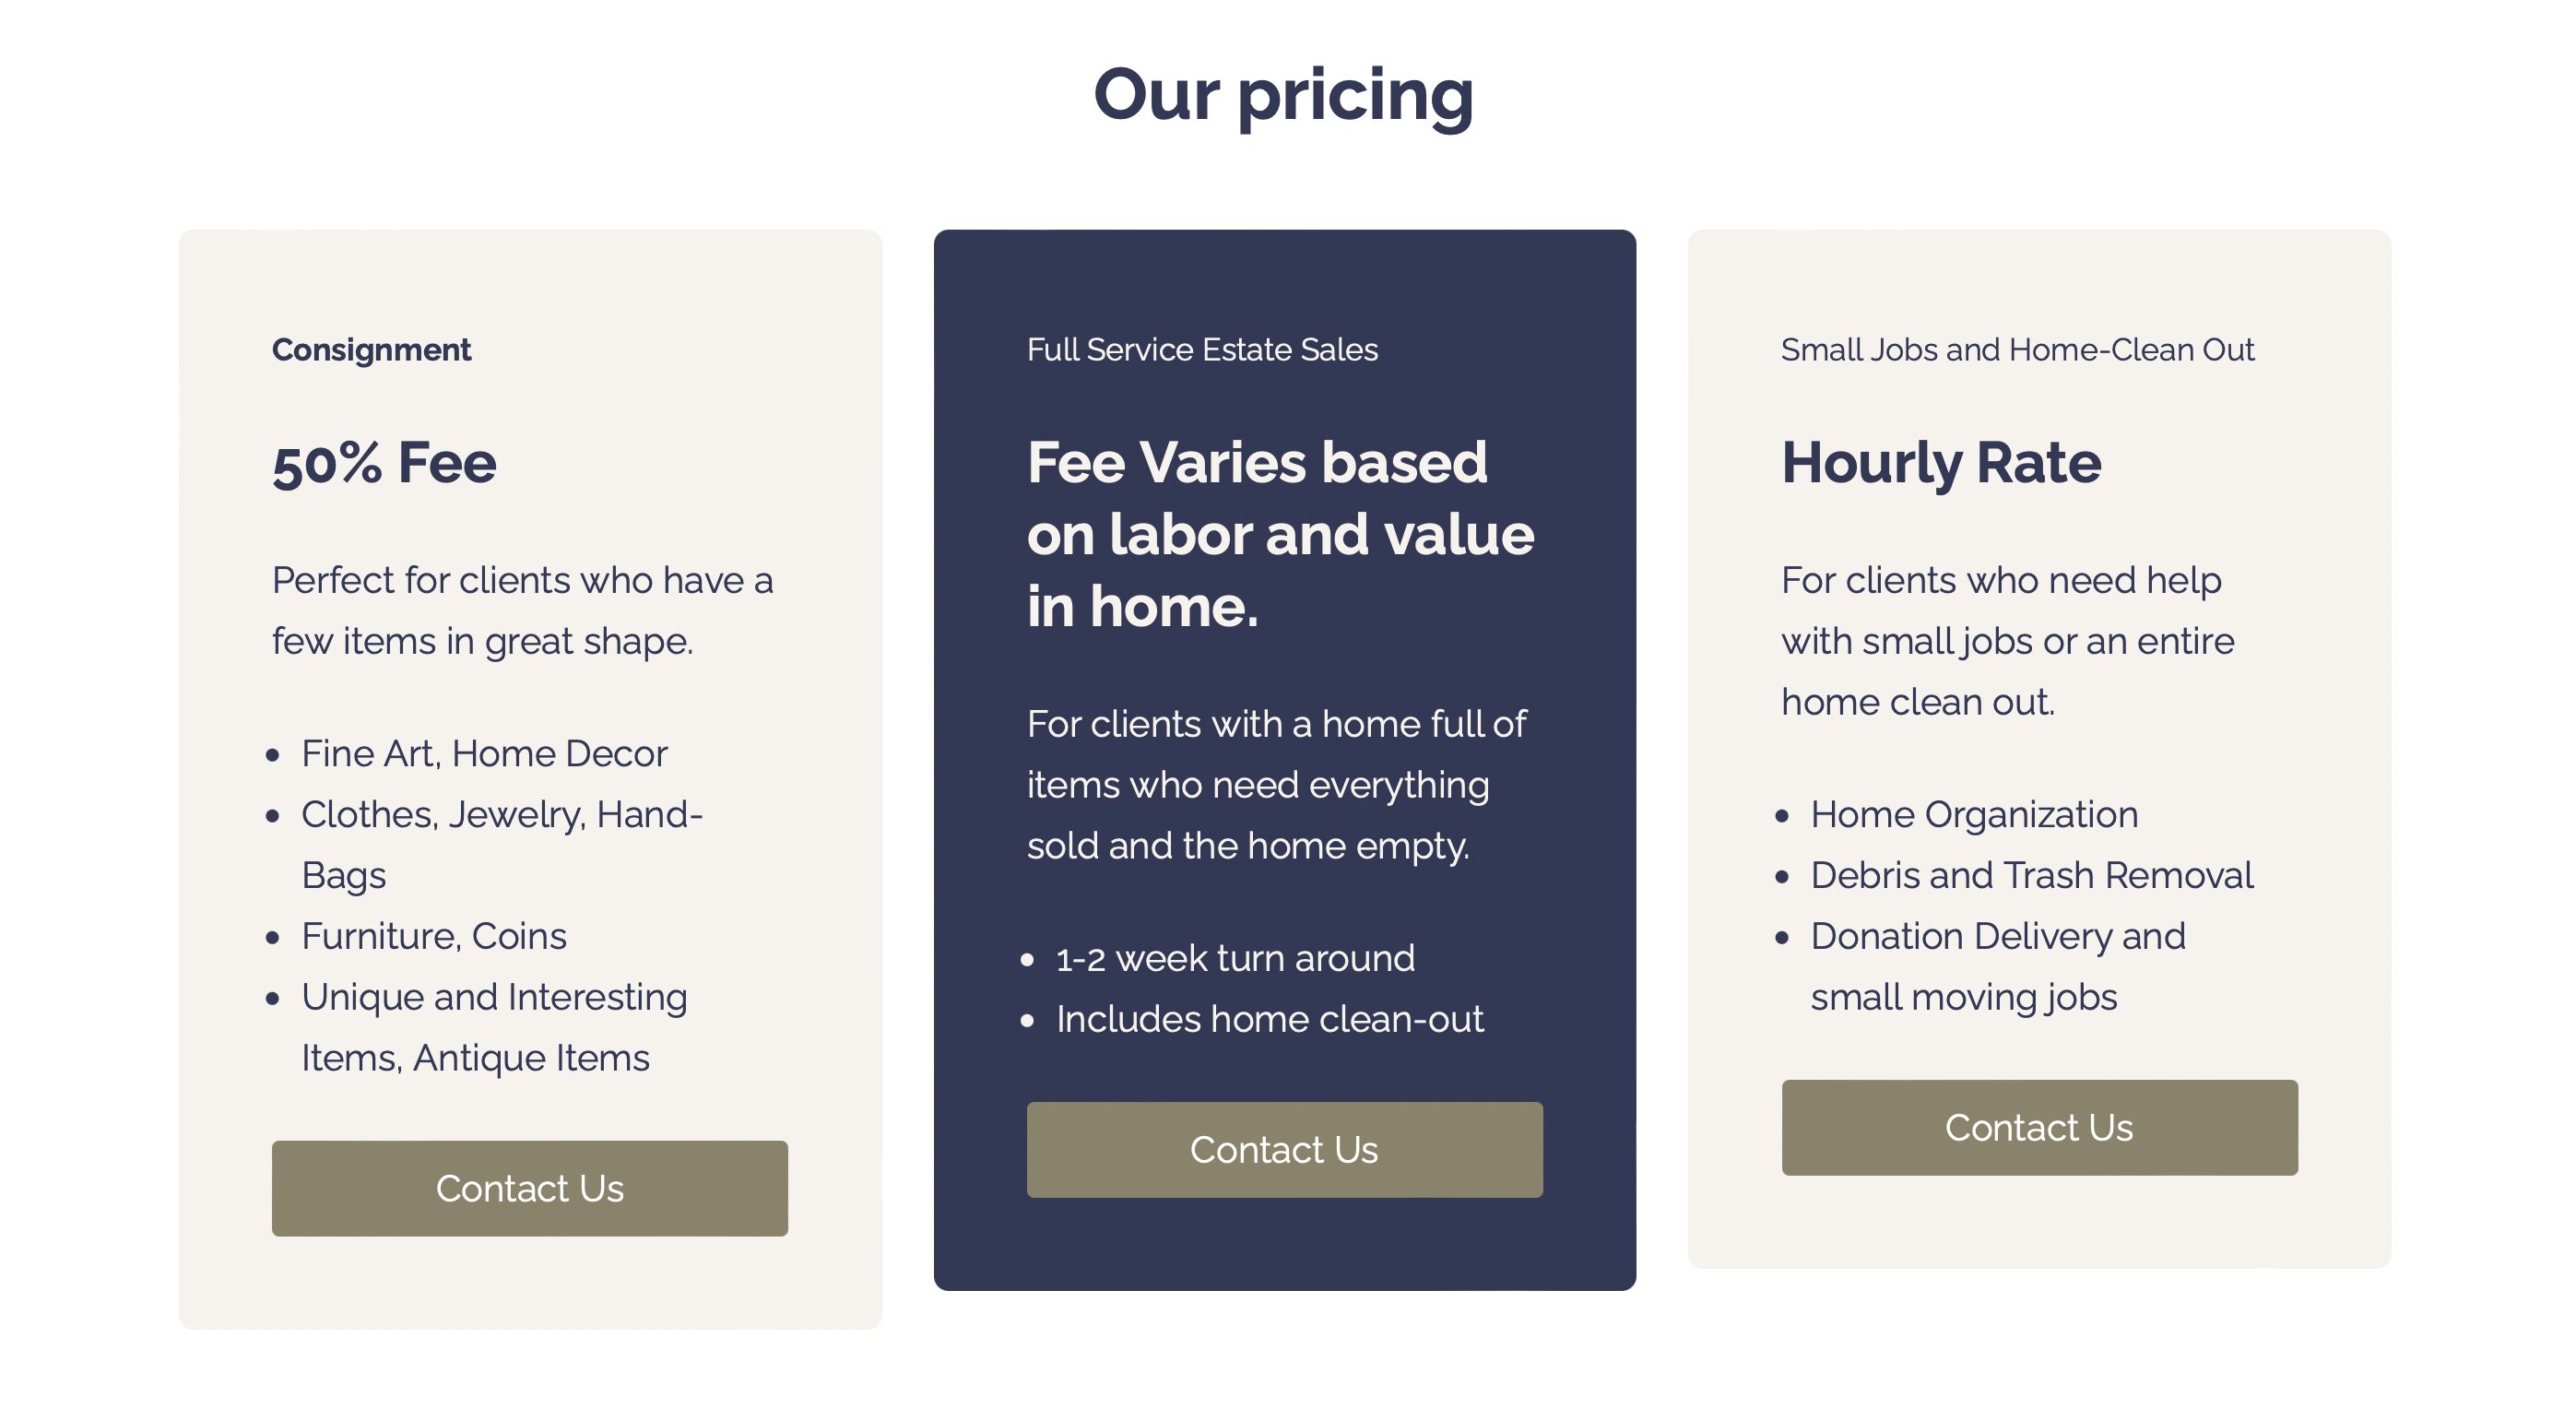Click the Fee Varies based on labor heading
The image size is (2576, 1409).
[1280, 531]
